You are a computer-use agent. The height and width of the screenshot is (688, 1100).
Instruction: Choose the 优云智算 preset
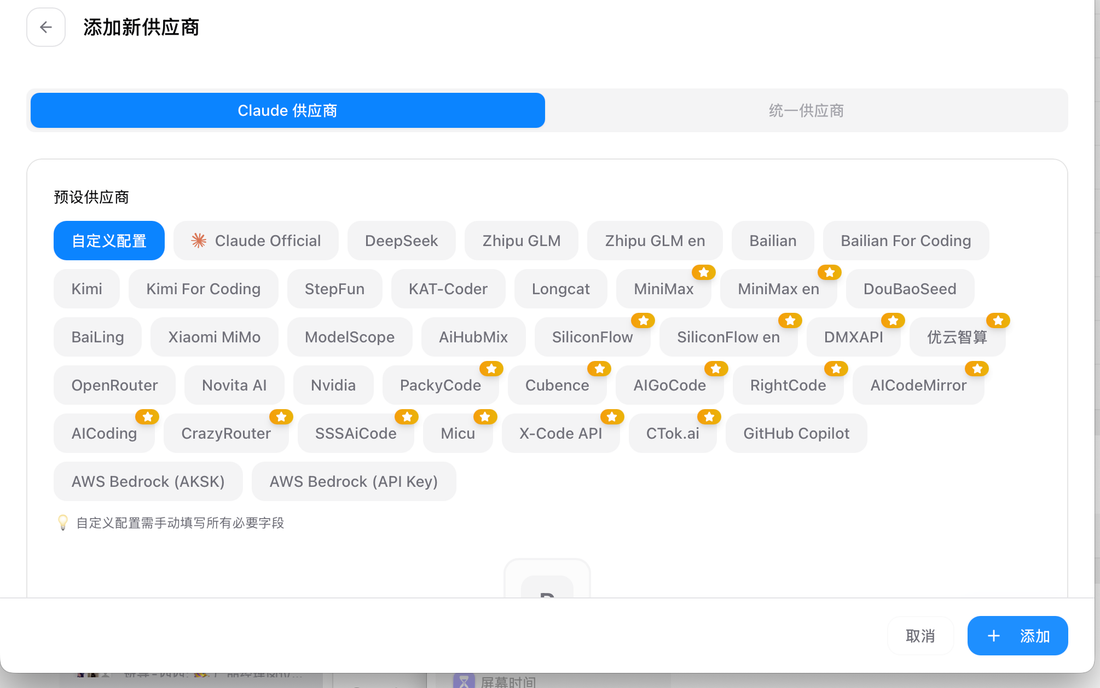(x=958, y=337)
